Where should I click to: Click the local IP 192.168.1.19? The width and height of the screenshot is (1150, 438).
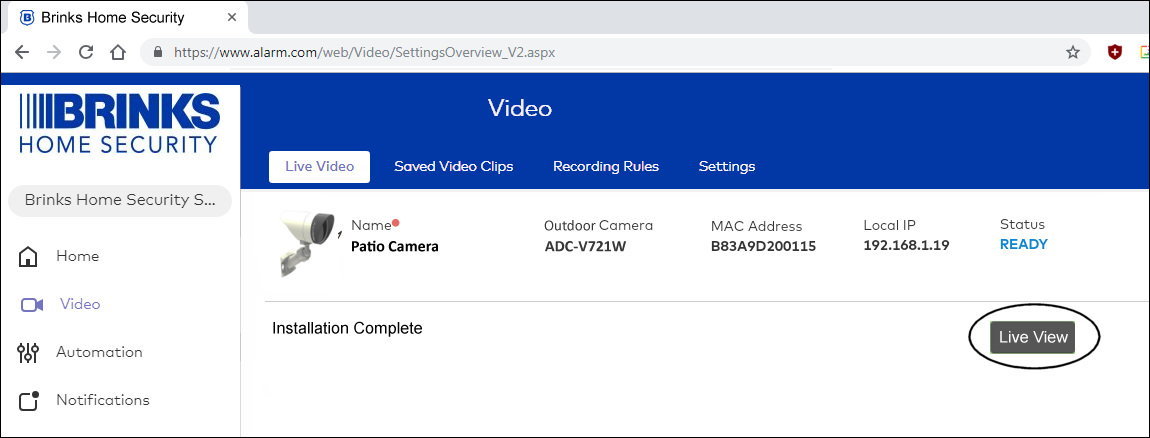pos(907,245)
